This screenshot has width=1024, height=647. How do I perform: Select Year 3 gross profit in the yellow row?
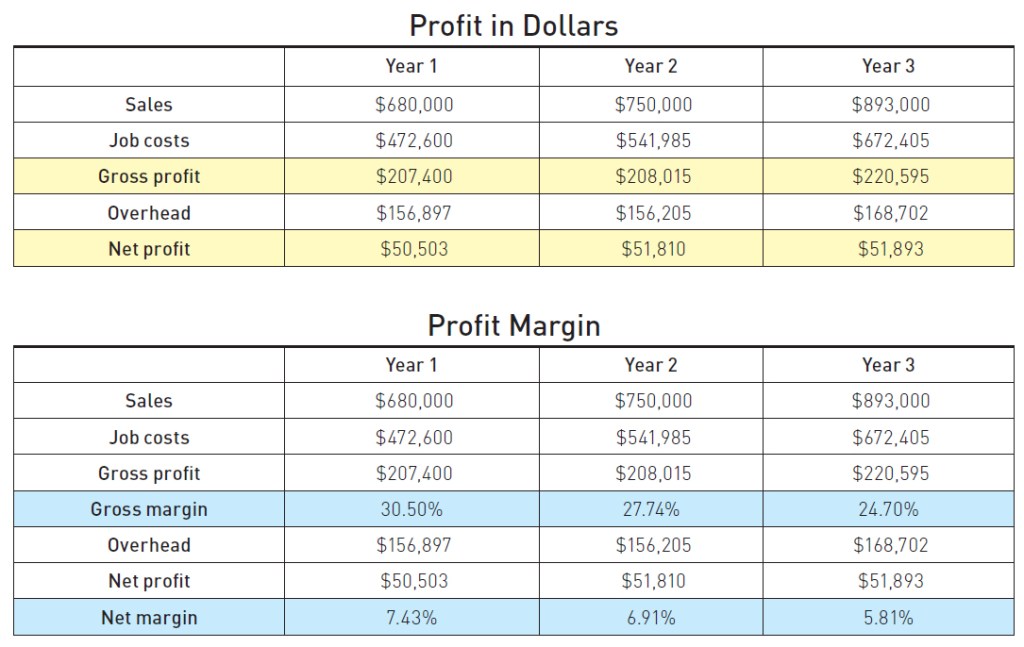(890, 176)
